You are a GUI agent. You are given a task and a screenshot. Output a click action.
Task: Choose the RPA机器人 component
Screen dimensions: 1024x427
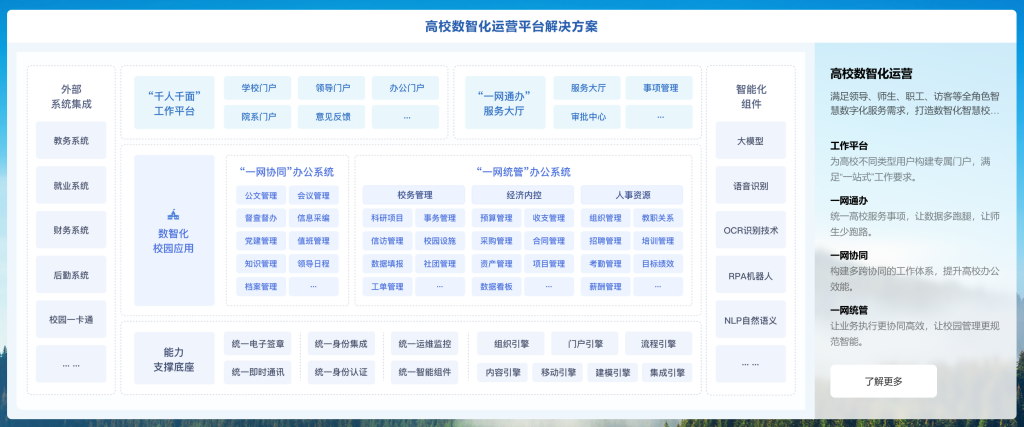pos(750,274)
